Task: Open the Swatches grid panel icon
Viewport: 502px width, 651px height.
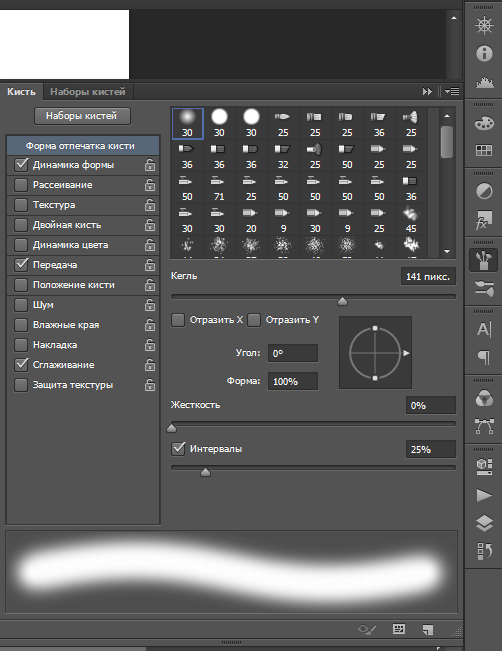Action: tap(484, 150)
